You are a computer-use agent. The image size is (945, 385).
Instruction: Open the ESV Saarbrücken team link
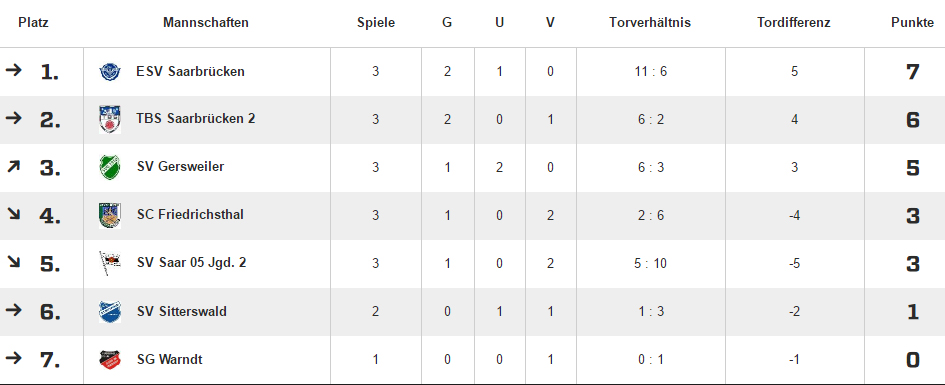tap(190, 72)
